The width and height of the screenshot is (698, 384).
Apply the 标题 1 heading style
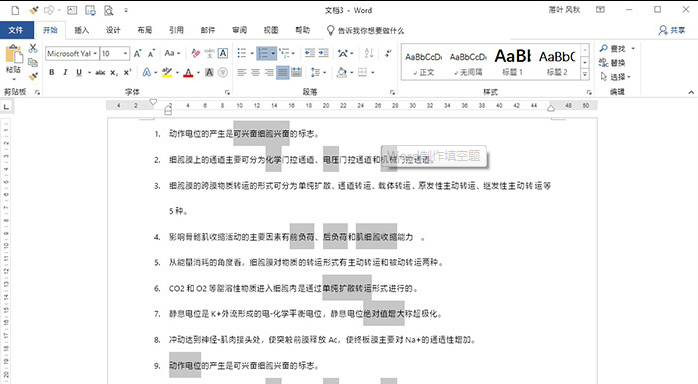pyautogui.click(x=512, y=62)
